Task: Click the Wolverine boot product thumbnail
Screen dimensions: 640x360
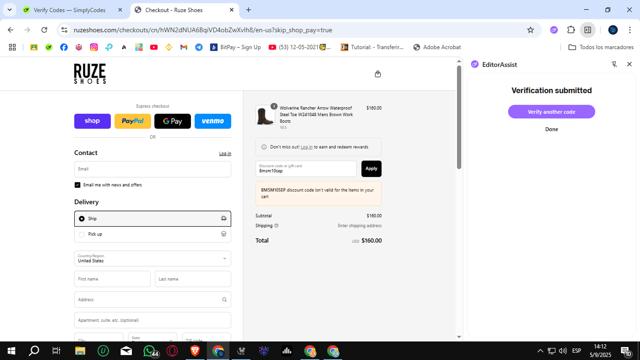Action: 265,116
